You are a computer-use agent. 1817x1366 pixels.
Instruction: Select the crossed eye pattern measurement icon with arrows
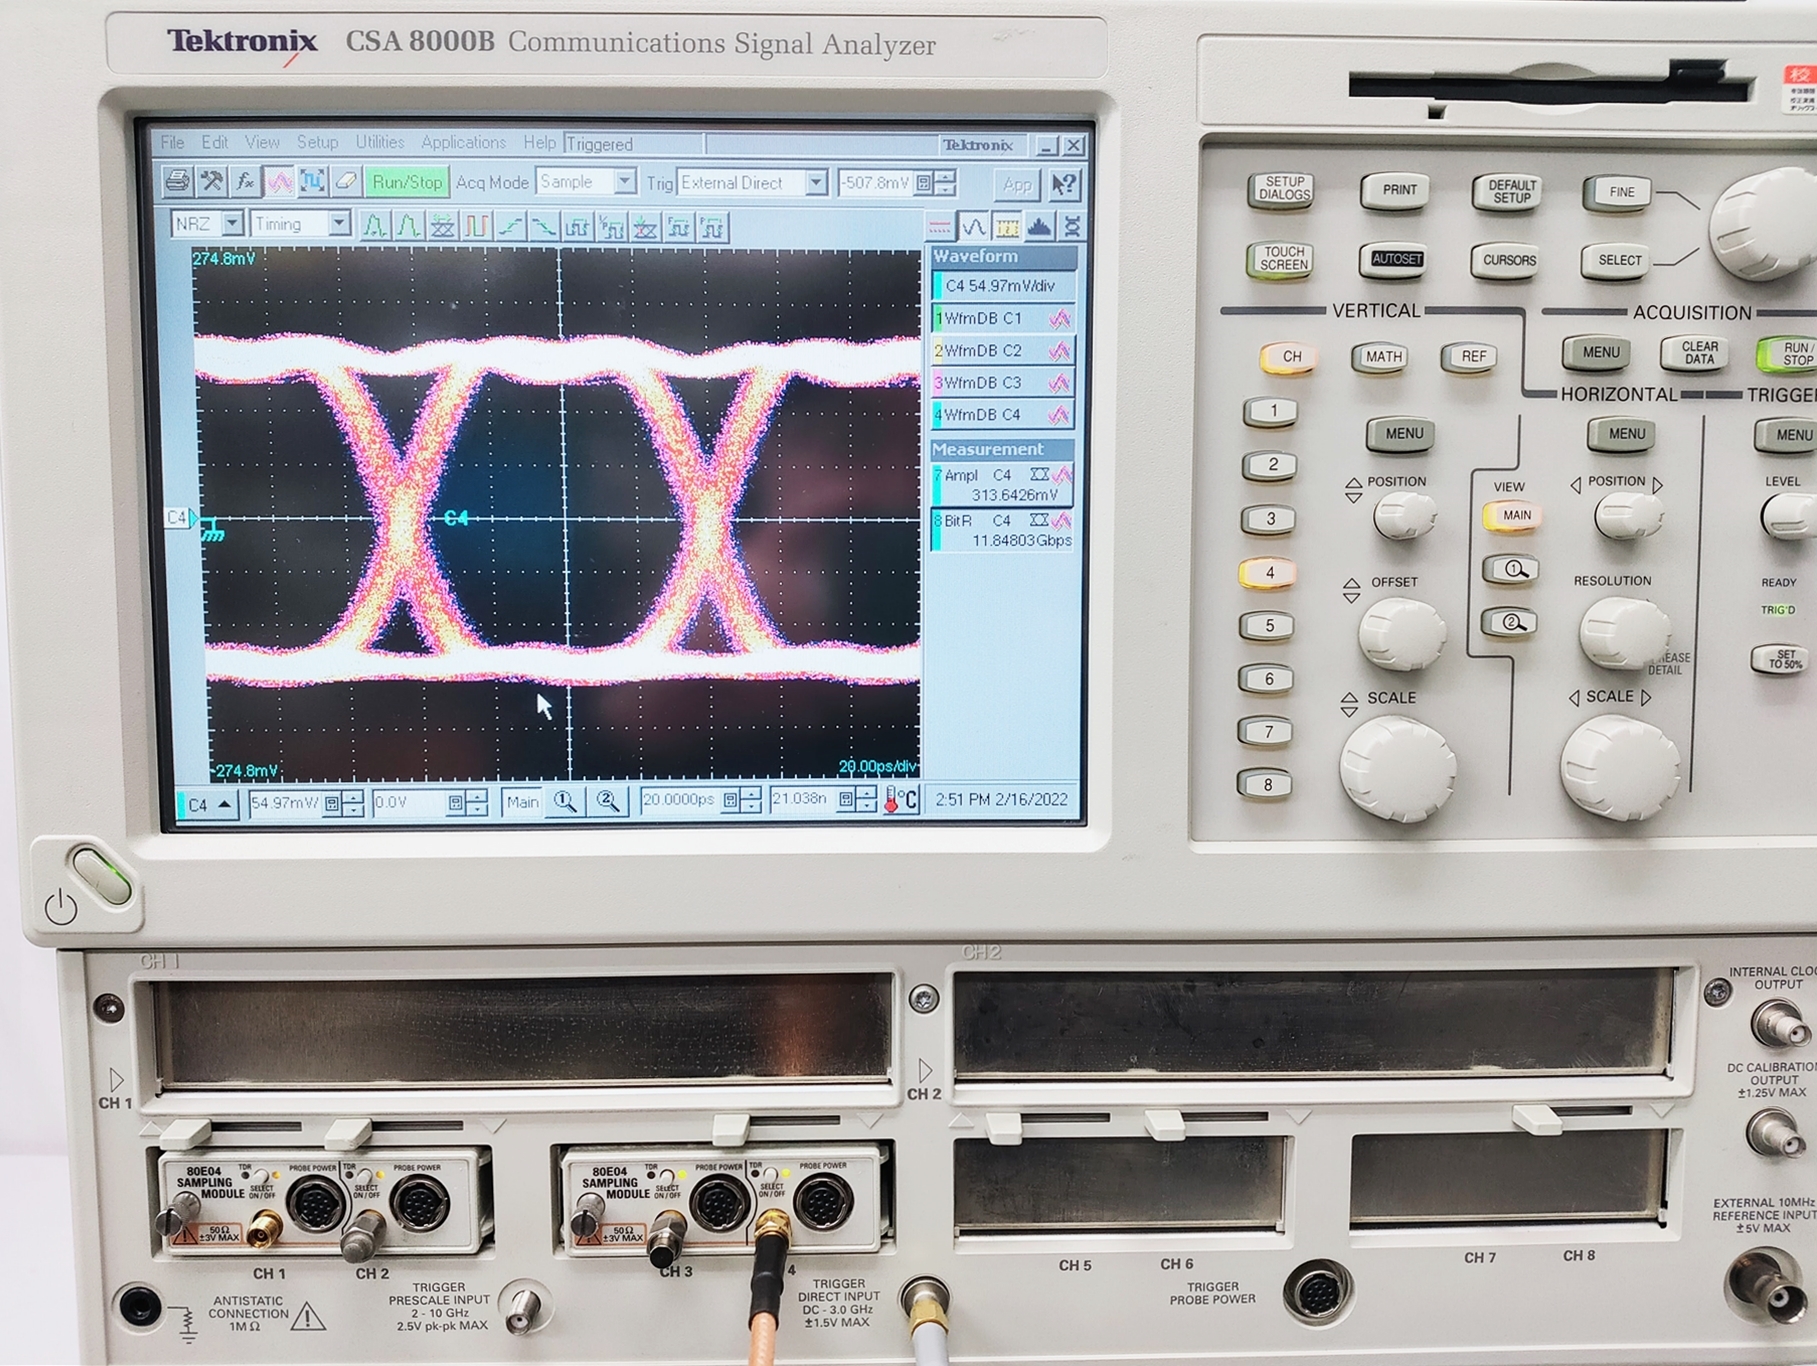pos(442,226)
